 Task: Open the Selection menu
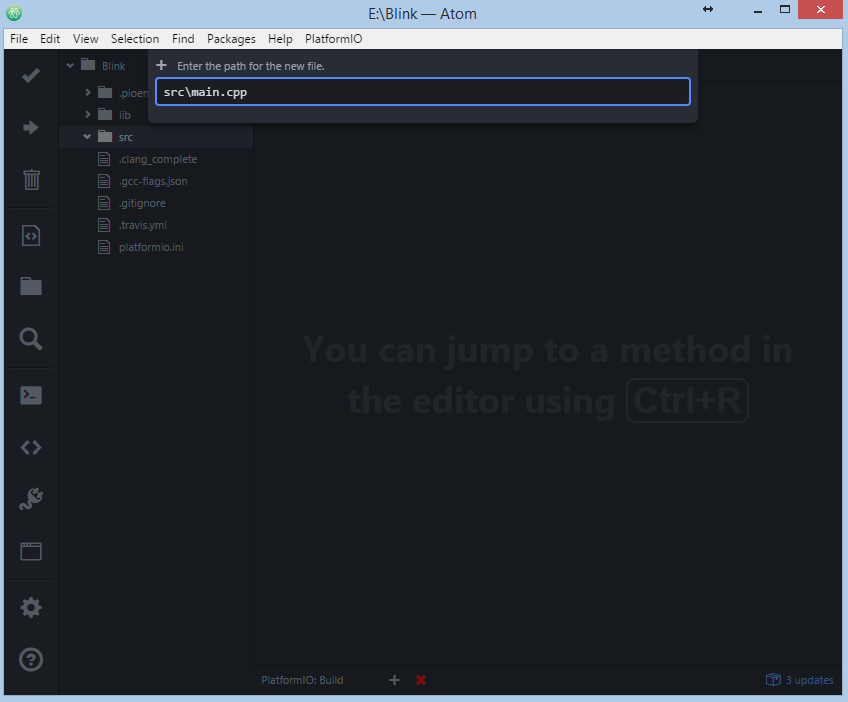pos(135,39)
